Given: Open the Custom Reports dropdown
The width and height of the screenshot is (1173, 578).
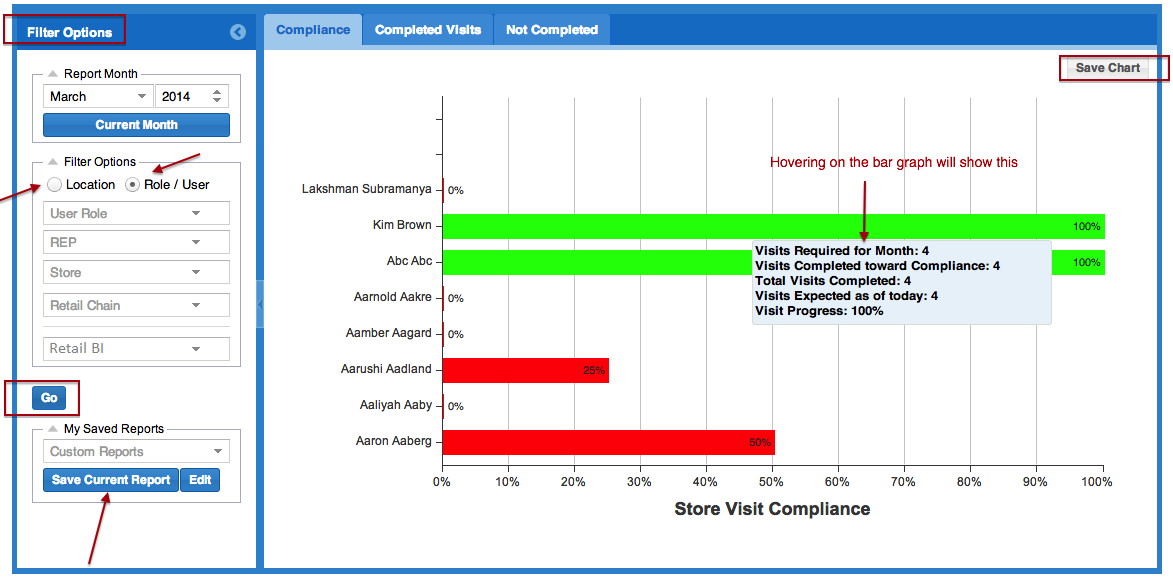Looking at the screenshot, I should pyautogui.click(x=137, y=452).
